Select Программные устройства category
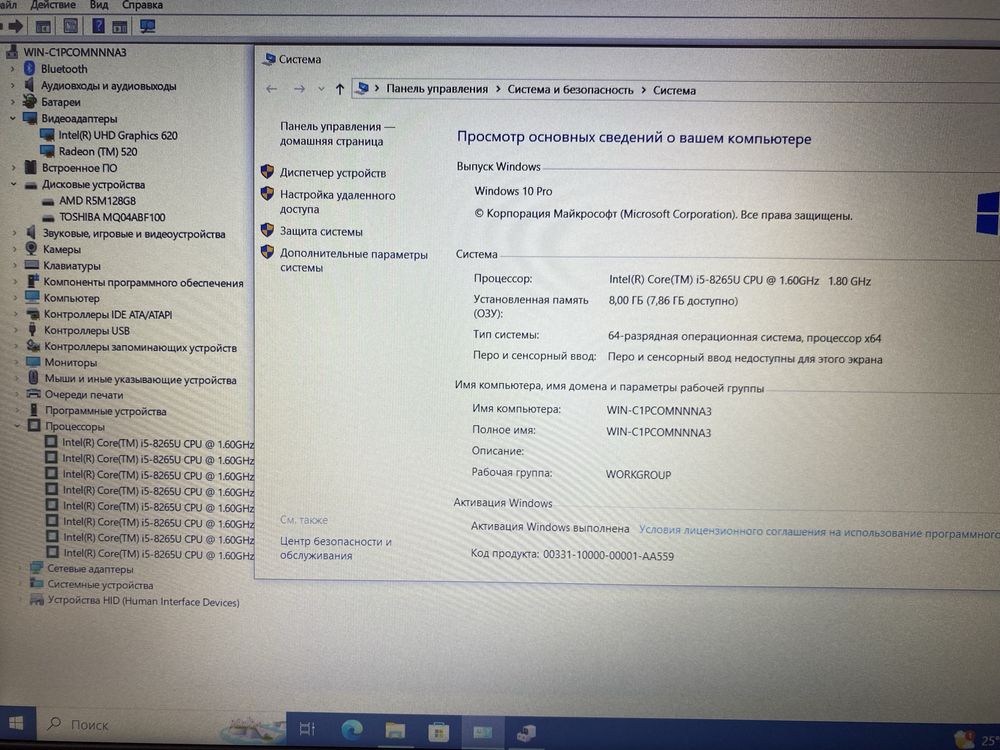Viewport: 1000px width, 750px height. [x=105, y=411]
